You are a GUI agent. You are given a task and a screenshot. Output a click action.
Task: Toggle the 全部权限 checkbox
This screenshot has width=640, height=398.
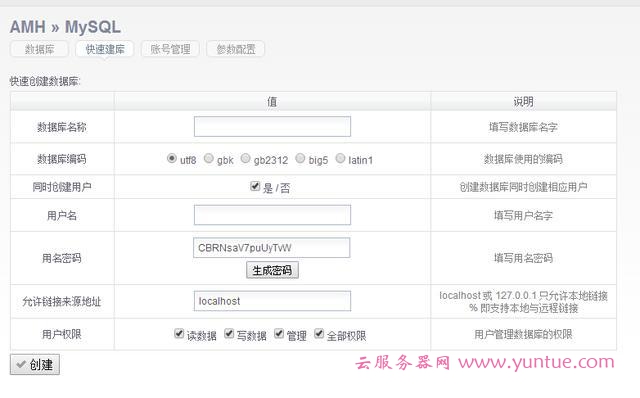pos(319,333)
